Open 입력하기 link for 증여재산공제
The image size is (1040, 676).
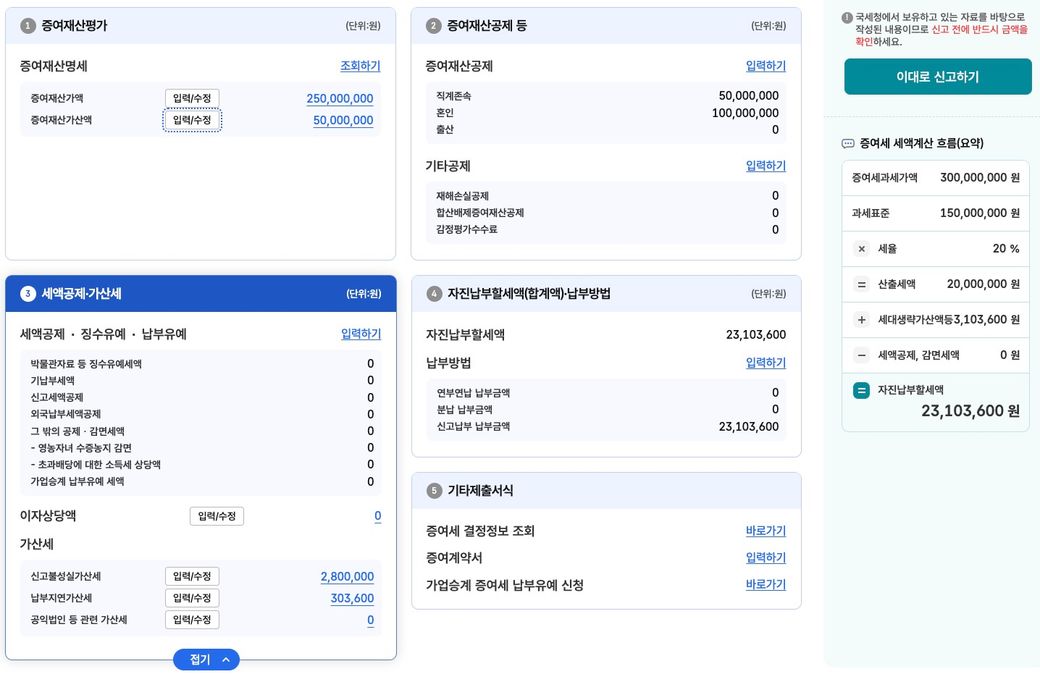point(765,66)
